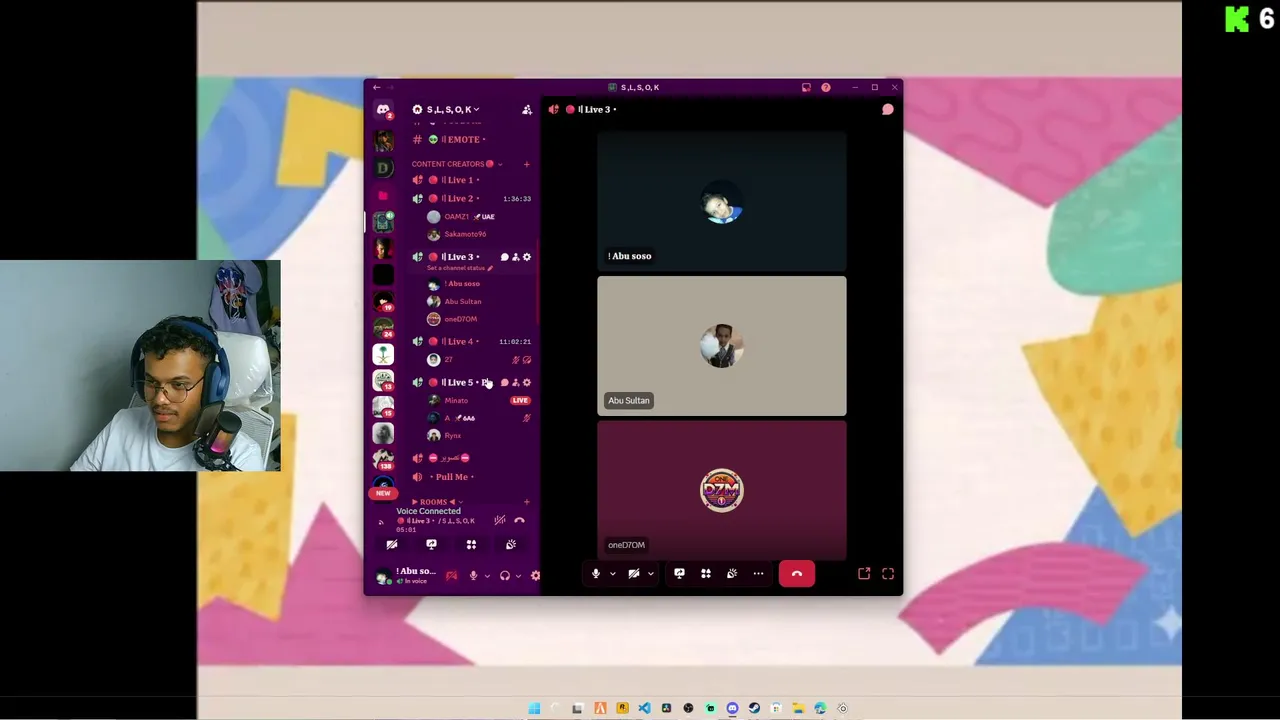The height and width of the screenshot is (720, 1280).
Task: Expand microphone options in call controls
Action: 612,574
